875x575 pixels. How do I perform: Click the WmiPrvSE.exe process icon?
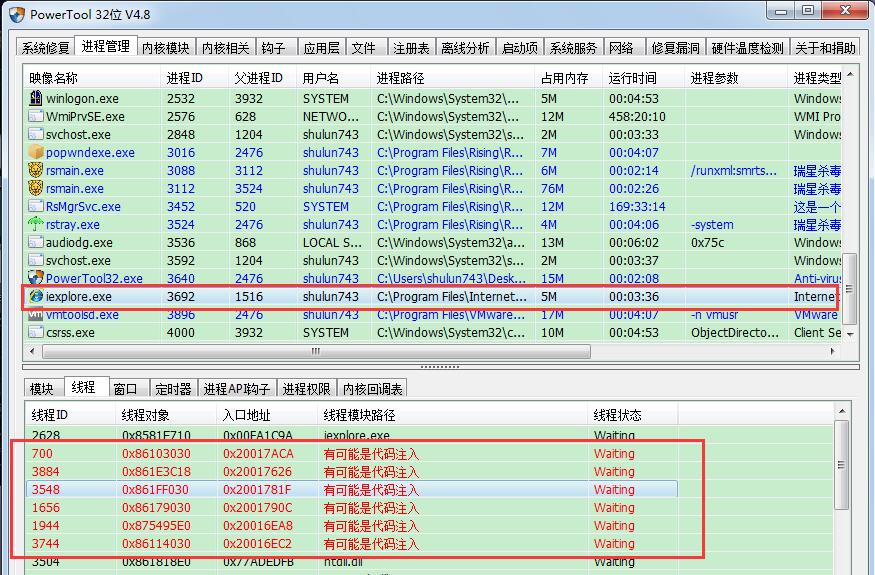click(x=36, y=116)
